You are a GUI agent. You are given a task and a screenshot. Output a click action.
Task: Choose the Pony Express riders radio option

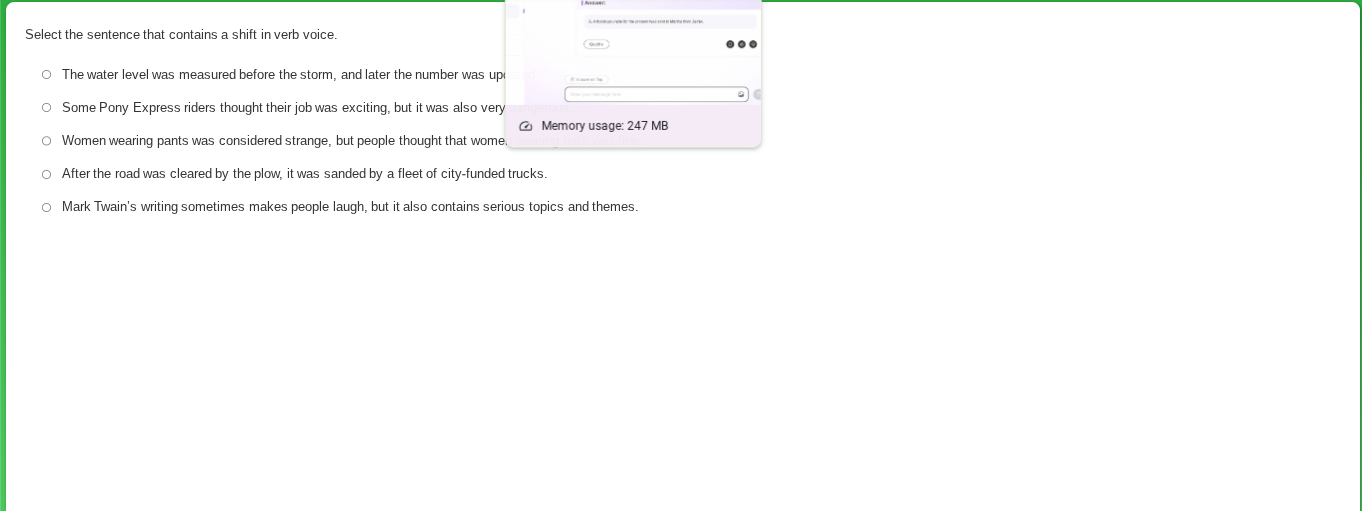(x=46, y=108)
